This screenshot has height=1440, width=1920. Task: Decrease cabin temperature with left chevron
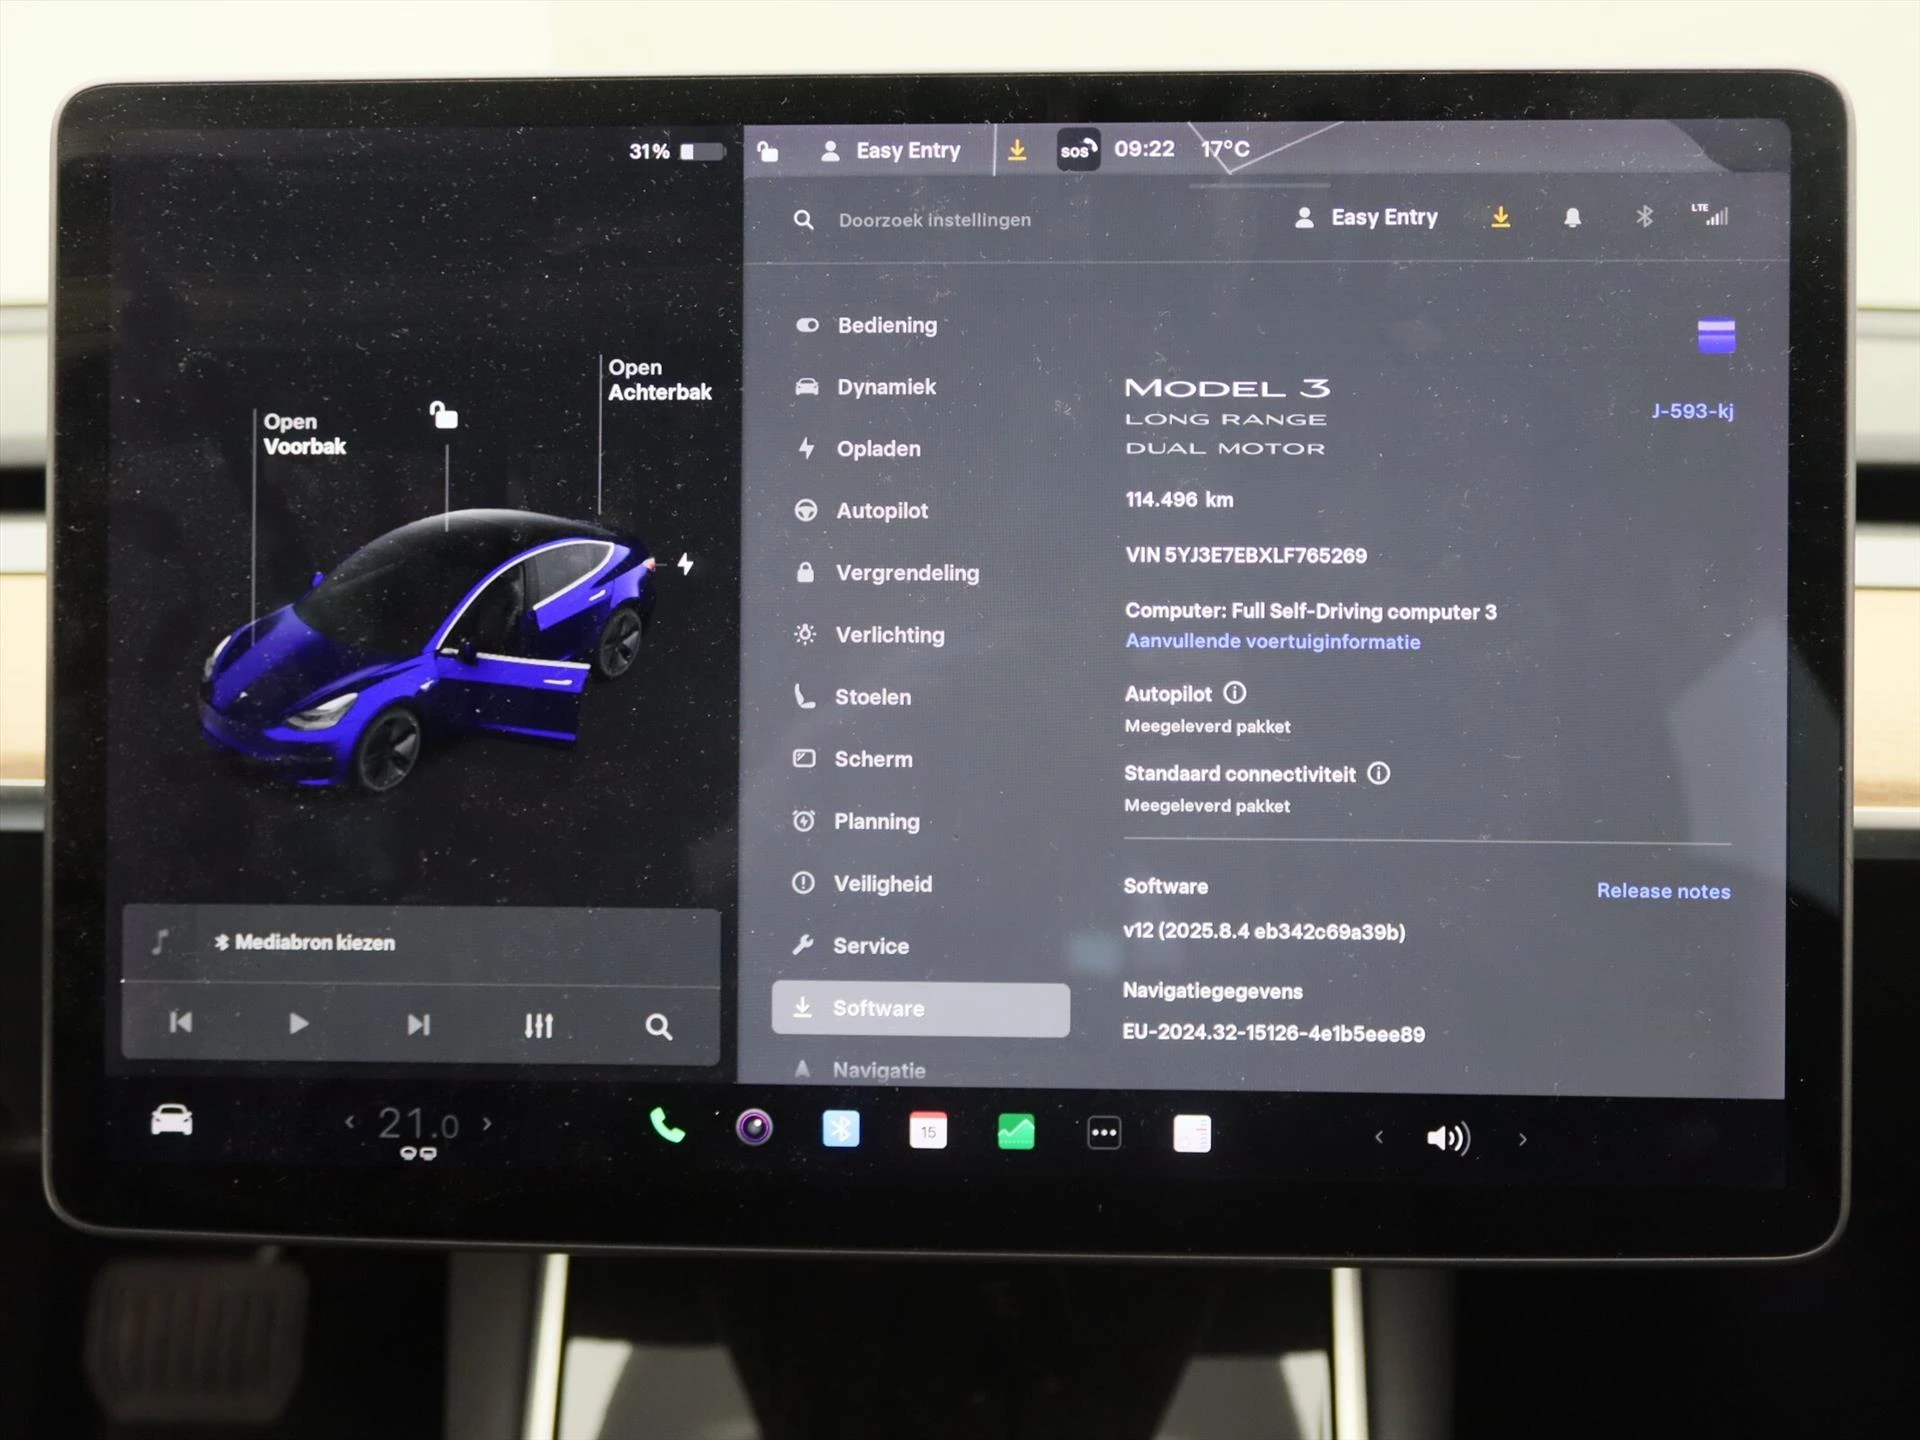(x=349, y=1122)
